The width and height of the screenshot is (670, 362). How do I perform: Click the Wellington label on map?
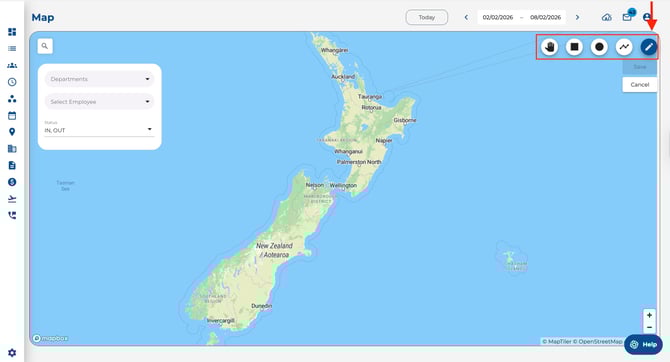click(343, 185)
